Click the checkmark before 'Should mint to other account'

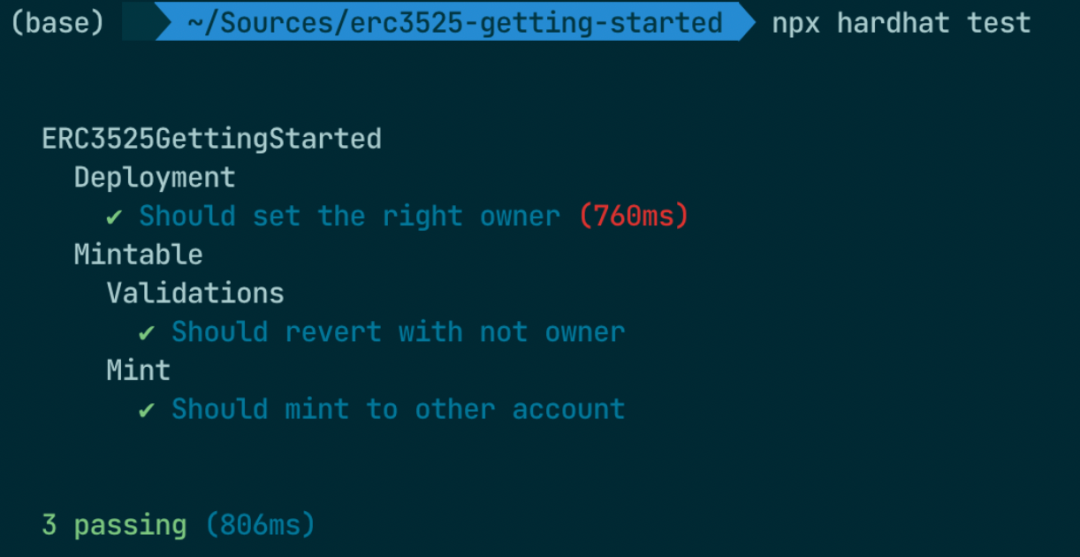[x=147, y=411]
